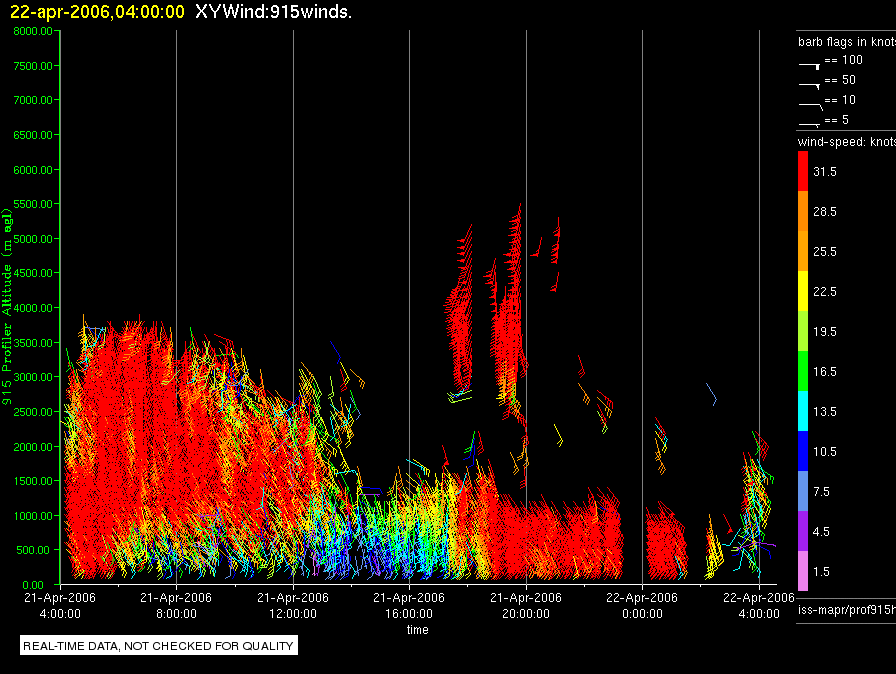The image size is (896, 674).
Task: Click the 100-knot barb flag symbol
Action: coord(810,66)
